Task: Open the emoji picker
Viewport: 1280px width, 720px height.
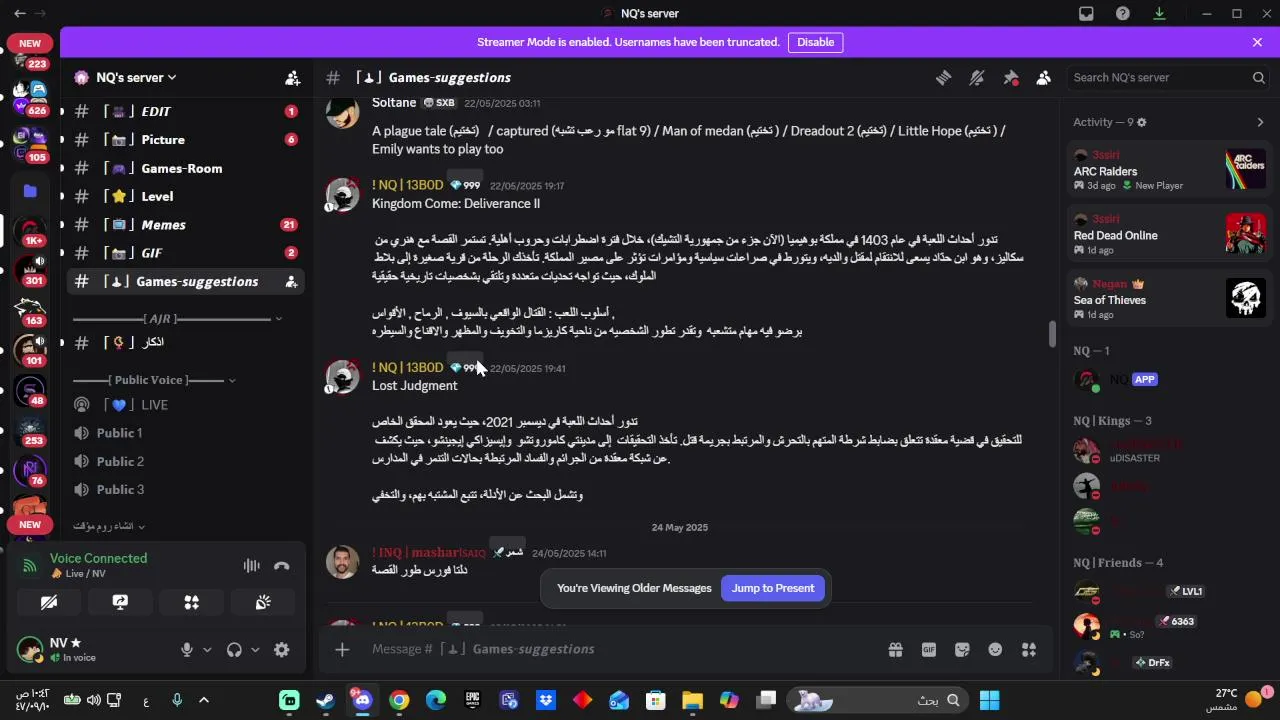Action: point(995,649)
